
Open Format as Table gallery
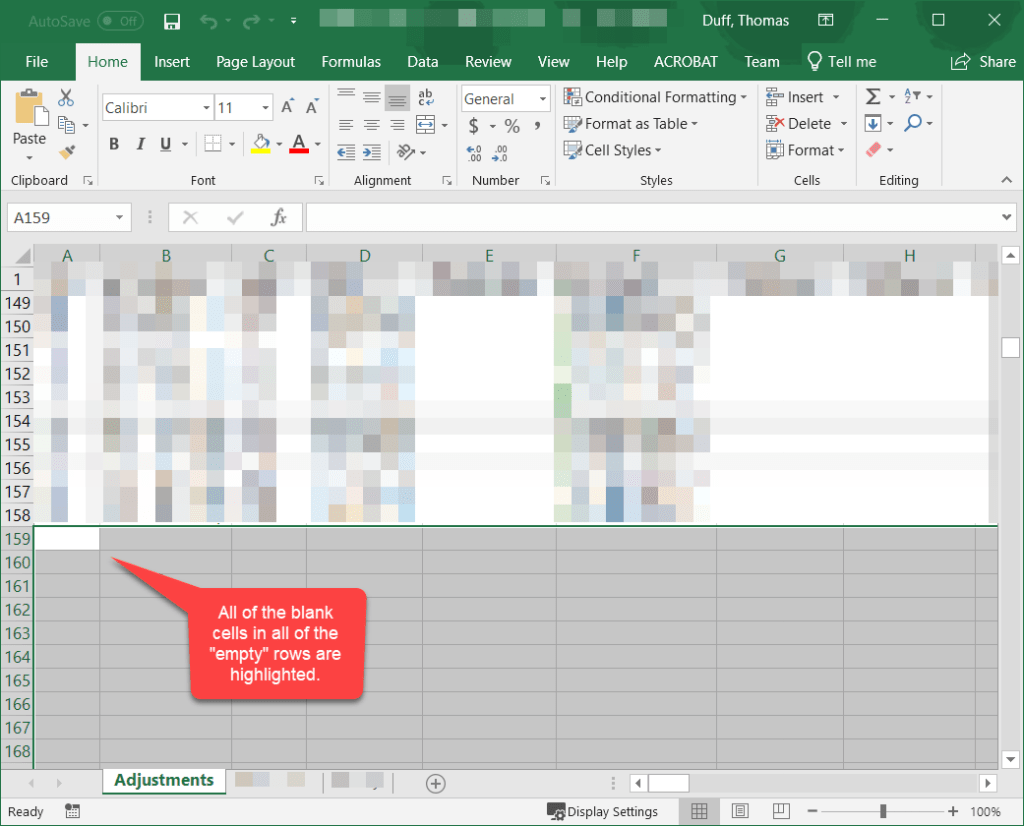click(630, 123)
